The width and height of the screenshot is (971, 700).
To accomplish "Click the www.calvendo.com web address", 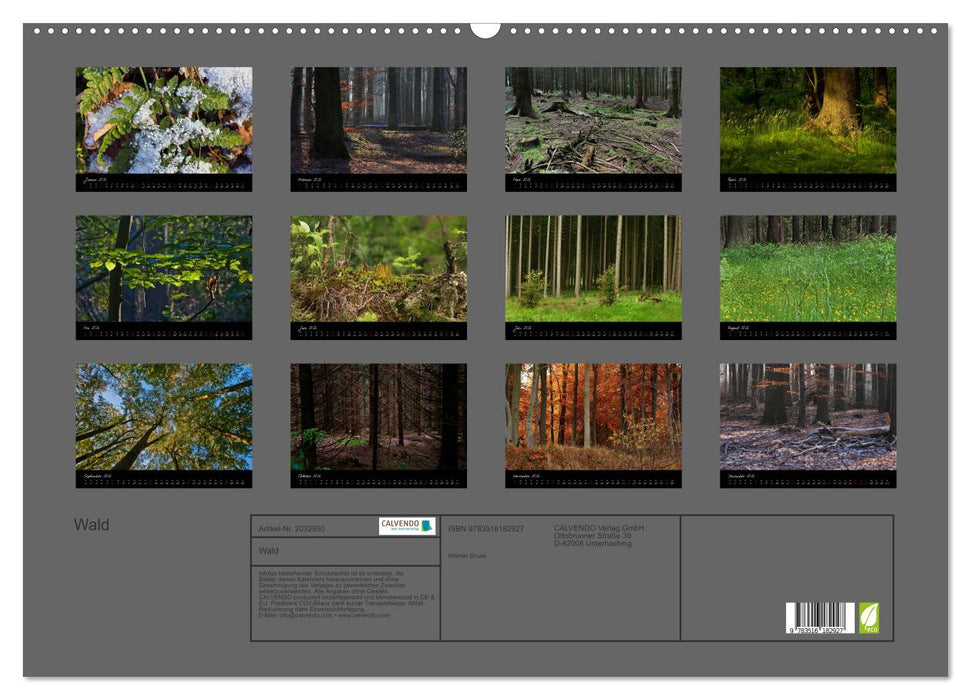I will tap(363, 617).
